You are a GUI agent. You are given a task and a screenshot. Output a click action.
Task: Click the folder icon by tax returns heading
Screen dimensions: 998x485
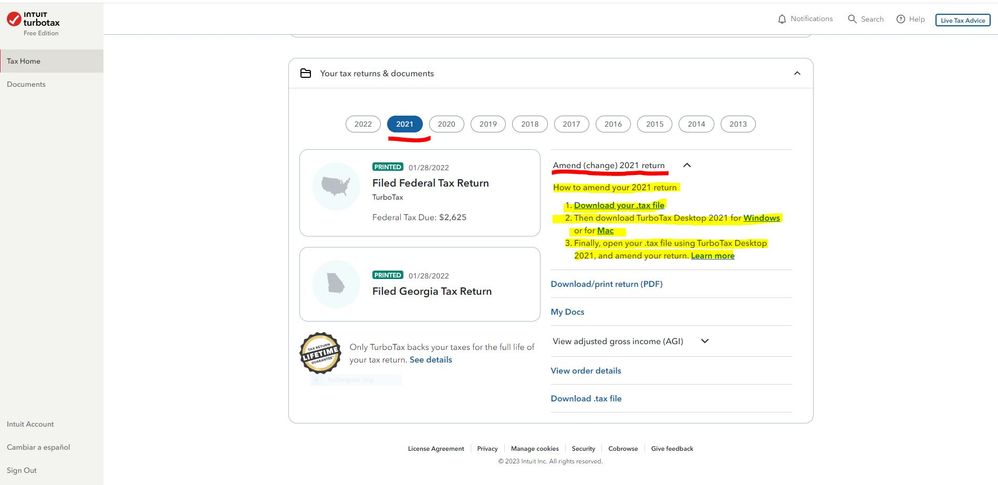tap(306, 73)
